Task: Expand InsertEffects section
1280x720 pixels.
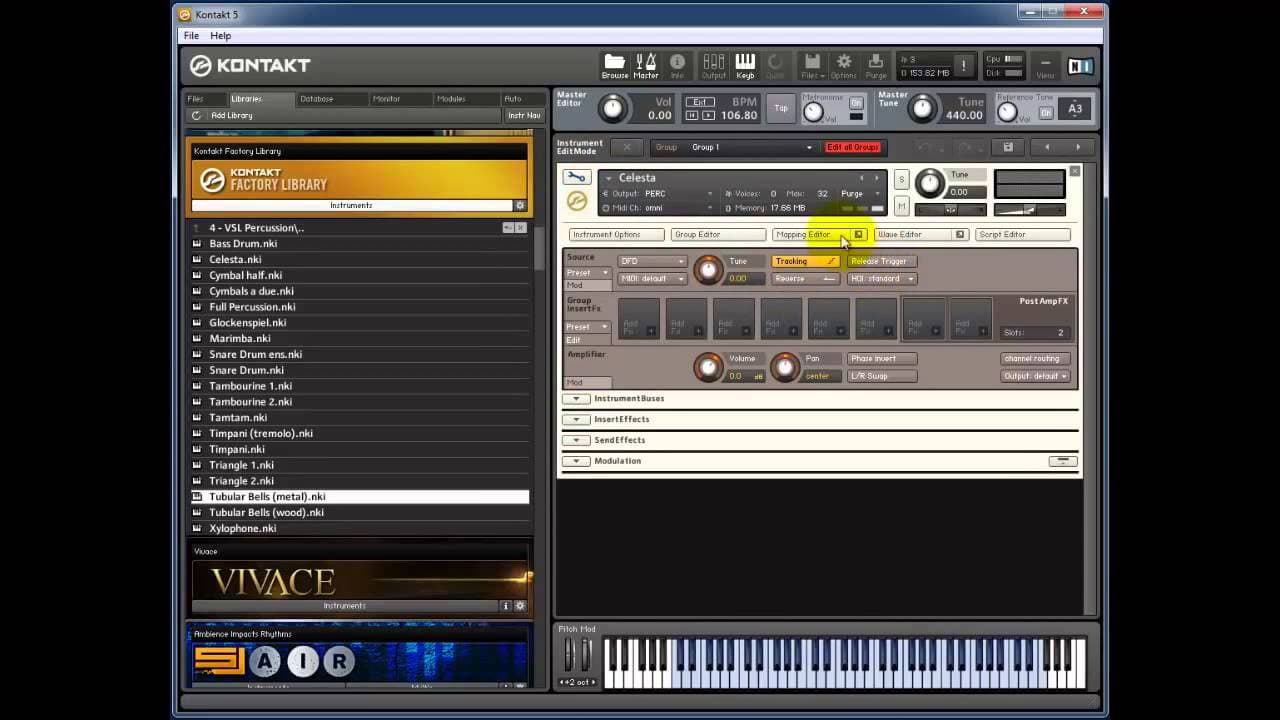Action: (x=576, y=419)
